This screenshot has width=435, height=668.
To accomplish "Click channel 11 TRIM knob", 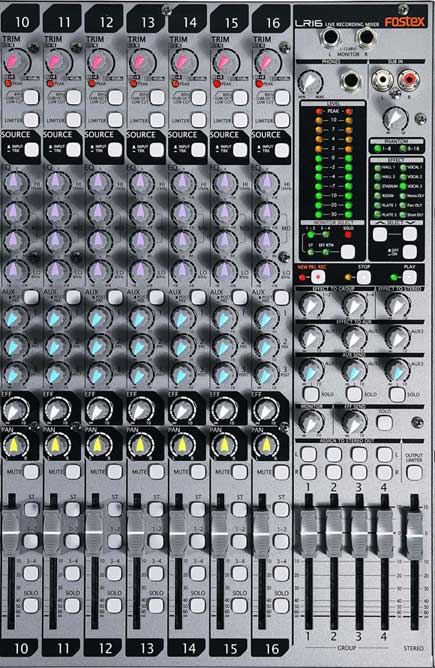I will pyautogui.click(x=58, y=63).
